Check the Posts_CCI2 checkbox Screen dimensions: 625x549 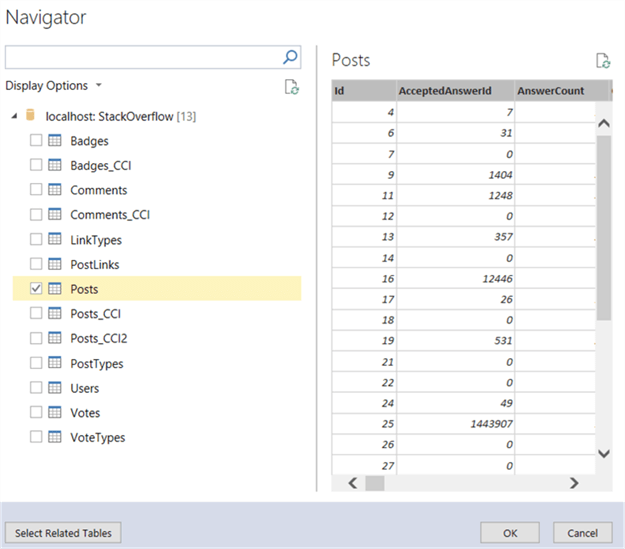click(36, 338)
